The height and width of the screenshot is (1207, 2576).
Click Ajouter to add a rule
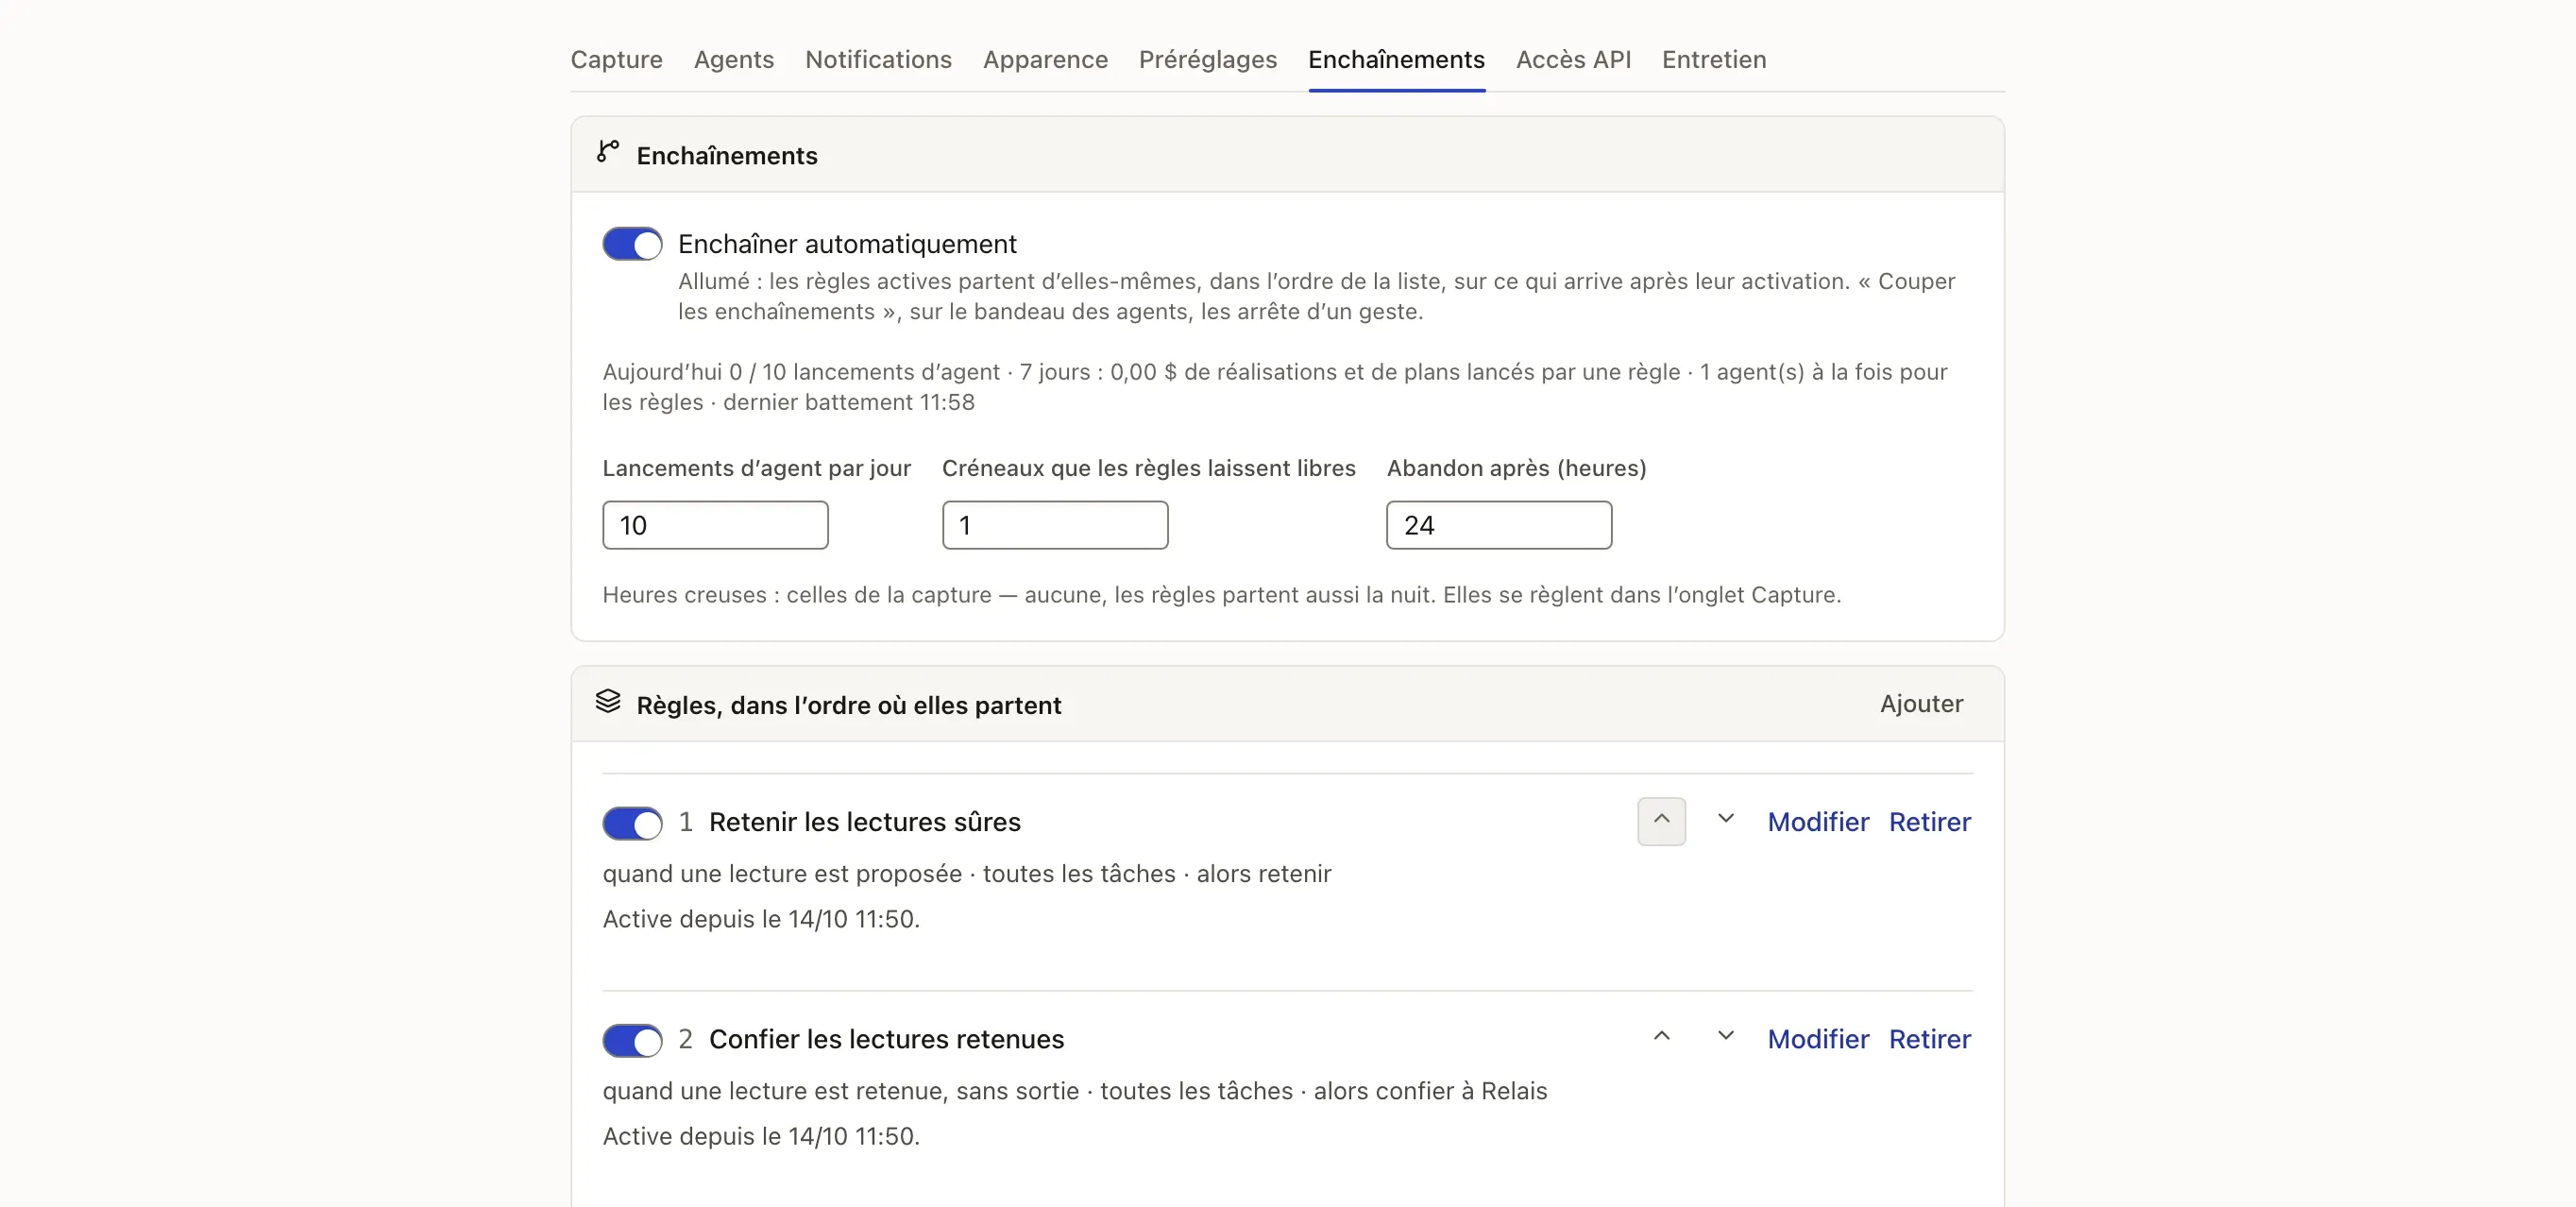pyautogui.click(x=1921, y=703)
